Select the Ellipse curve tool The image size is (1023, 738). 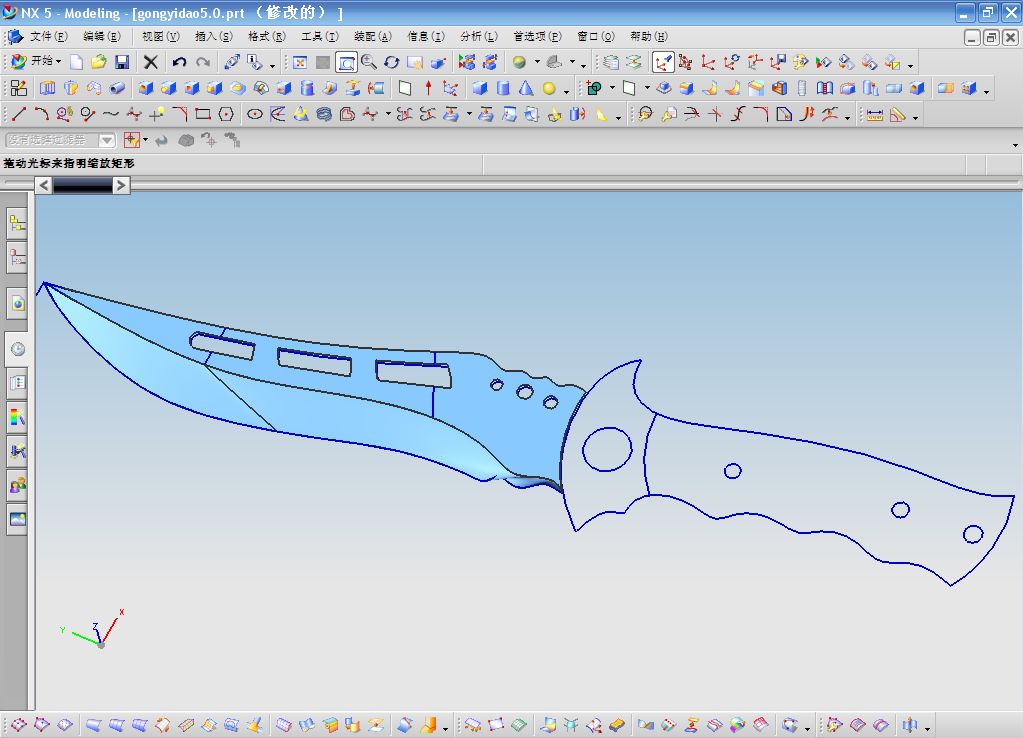pos(254,115)
